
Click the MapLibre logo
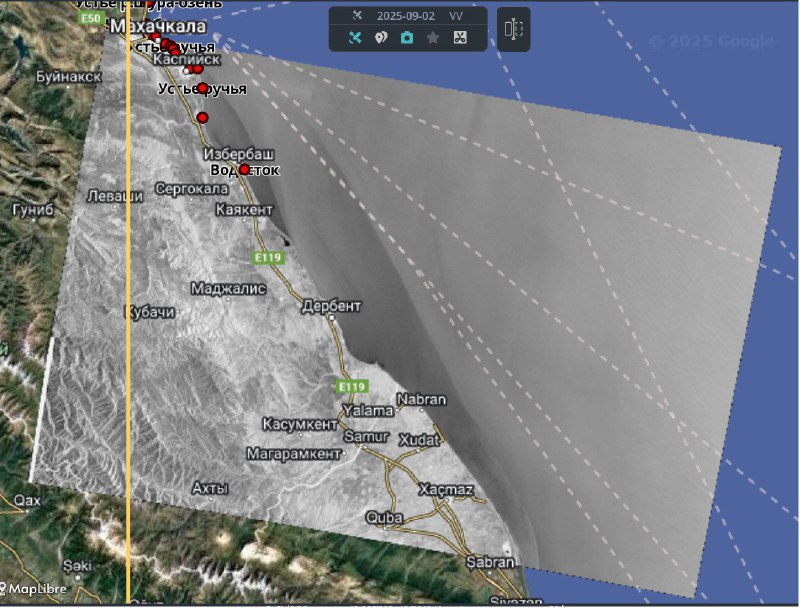click(35, 589)
